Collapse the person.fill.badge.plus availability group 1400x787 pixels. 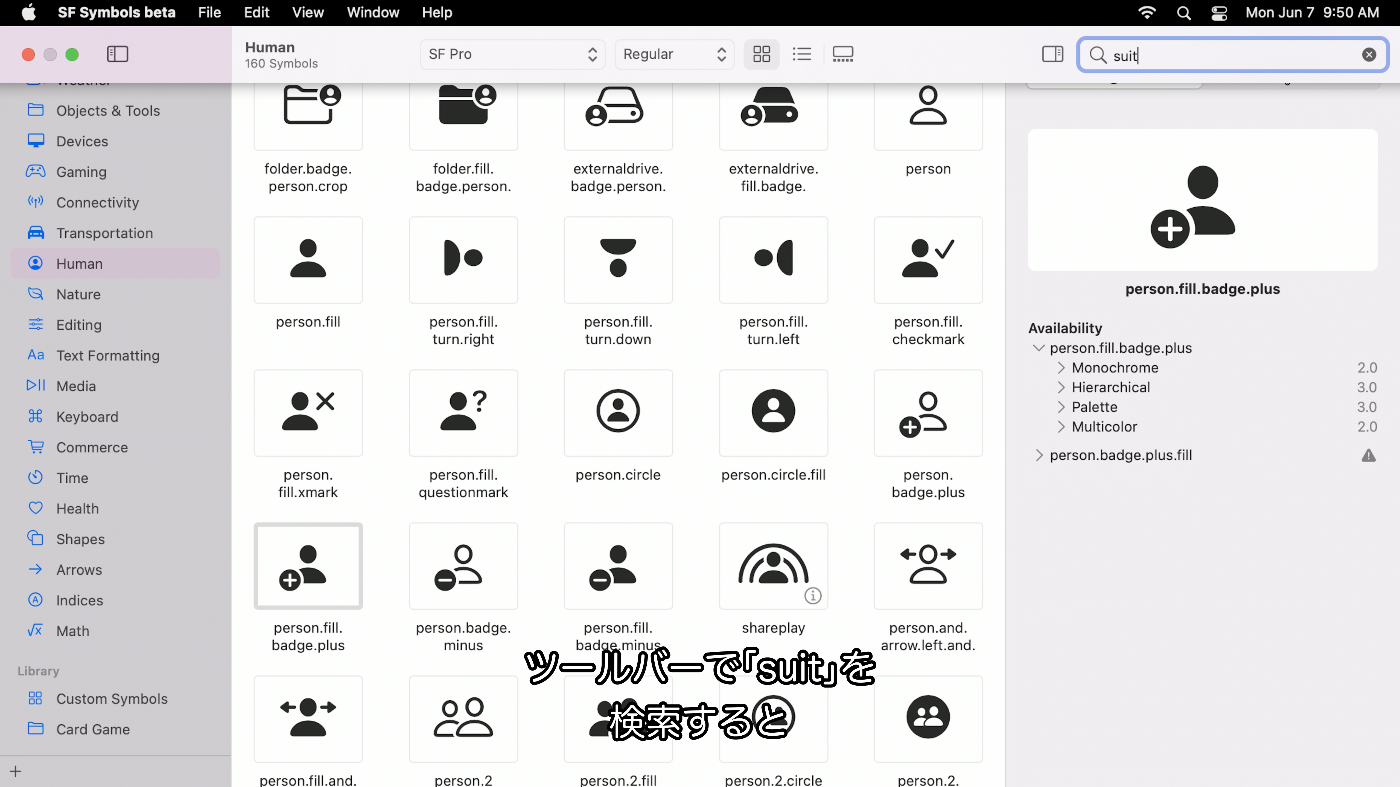coord(1038,348)
